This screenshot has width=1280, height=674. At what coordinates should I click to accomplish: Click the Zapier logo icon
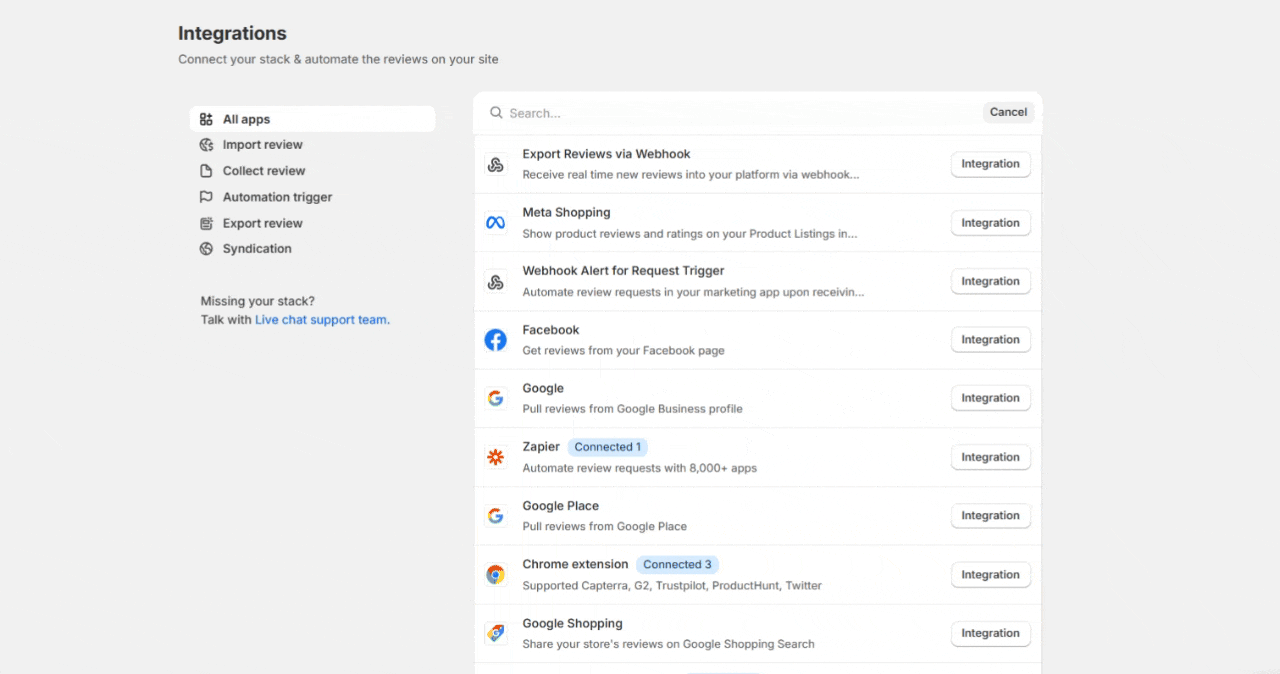pyautogui.click(x=495, y=457)
